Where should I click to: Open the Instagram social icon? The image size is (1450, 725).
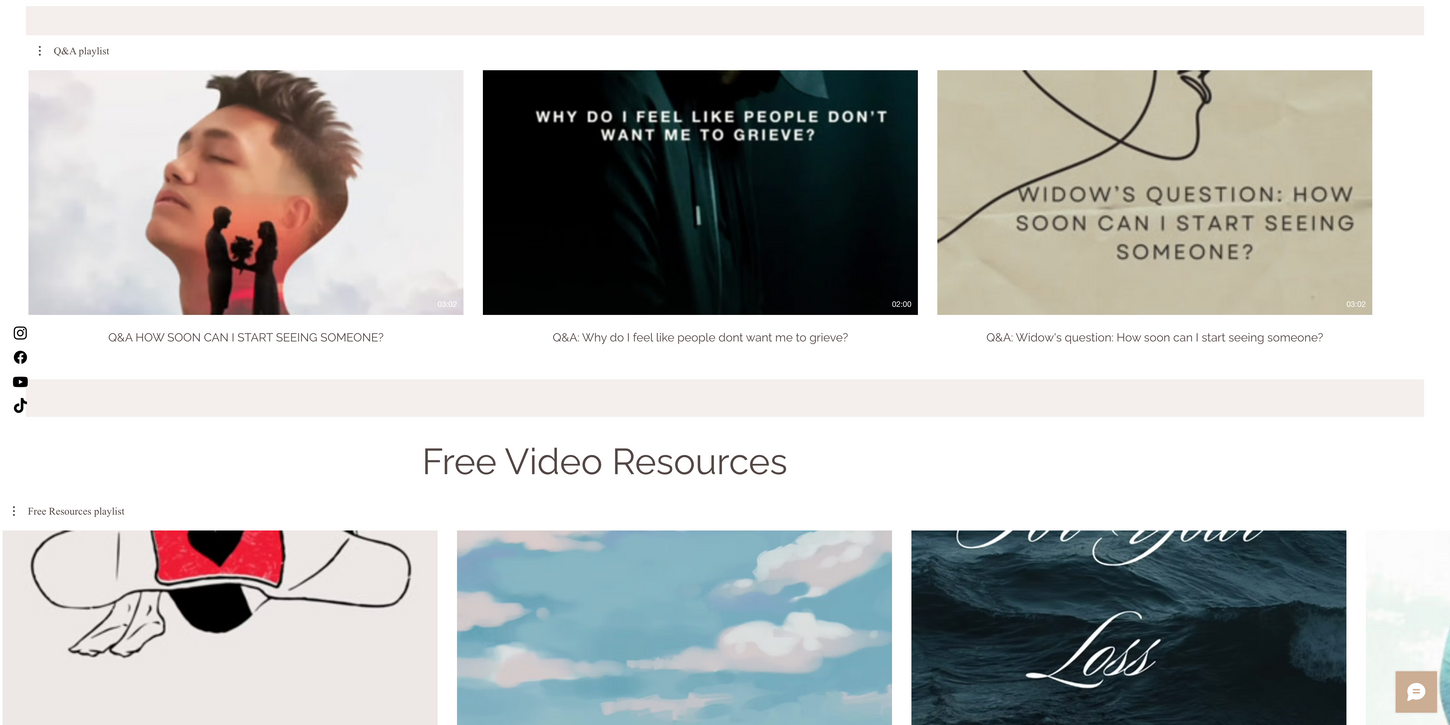coord(20,333)
